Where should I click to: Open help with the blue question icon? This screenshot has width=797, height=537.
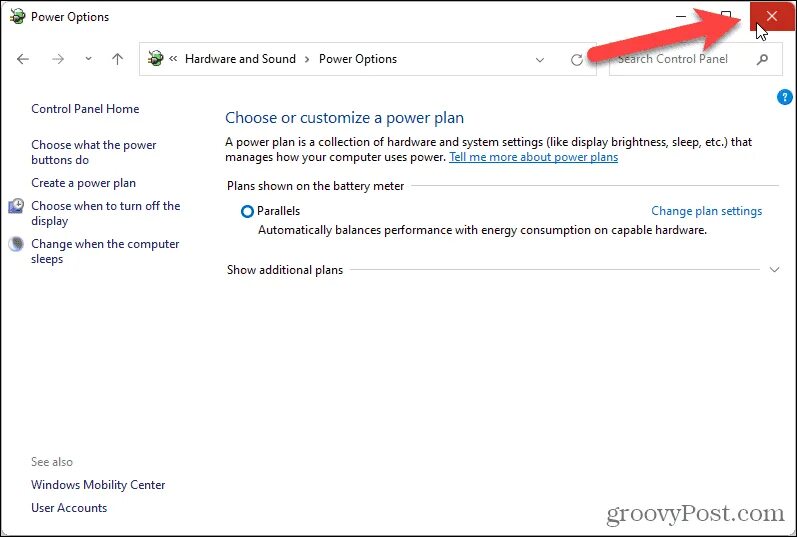[784, 97]
